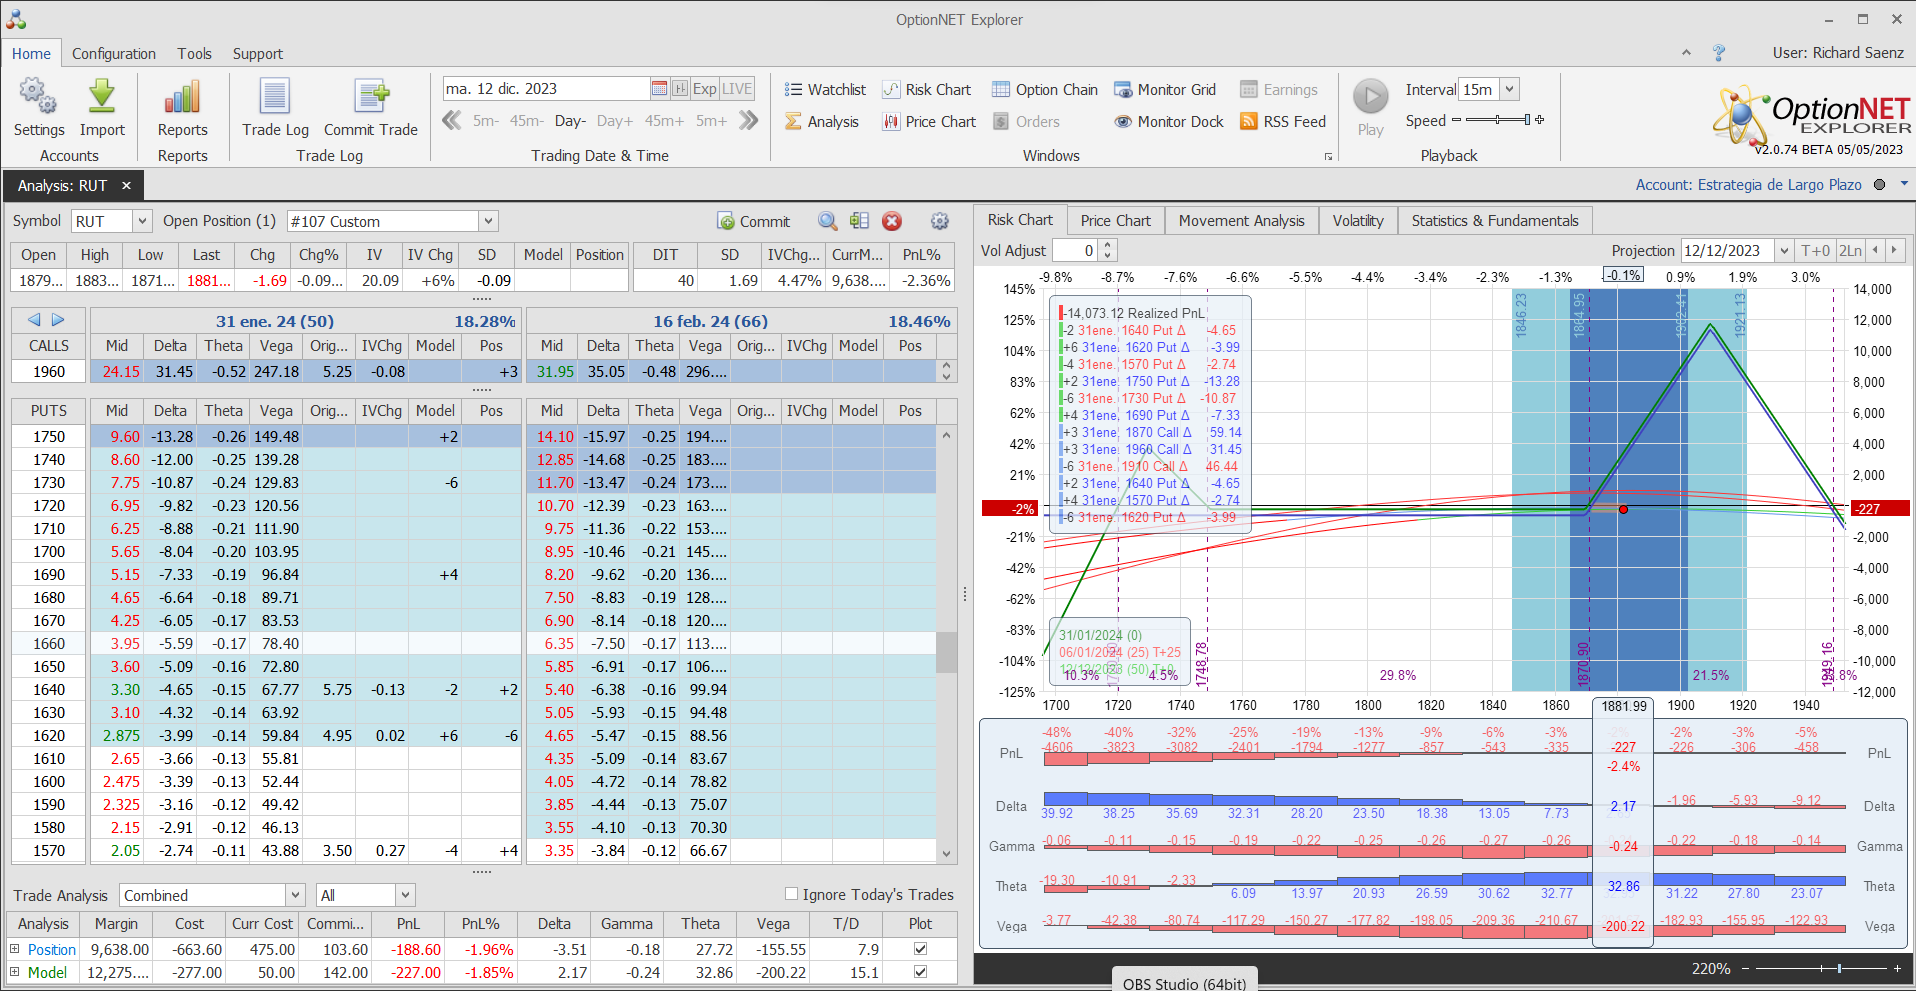Open the Symbol RUT dropdown
The width and height of the screenshot is (1916, 991).
[x=142, y=222]
